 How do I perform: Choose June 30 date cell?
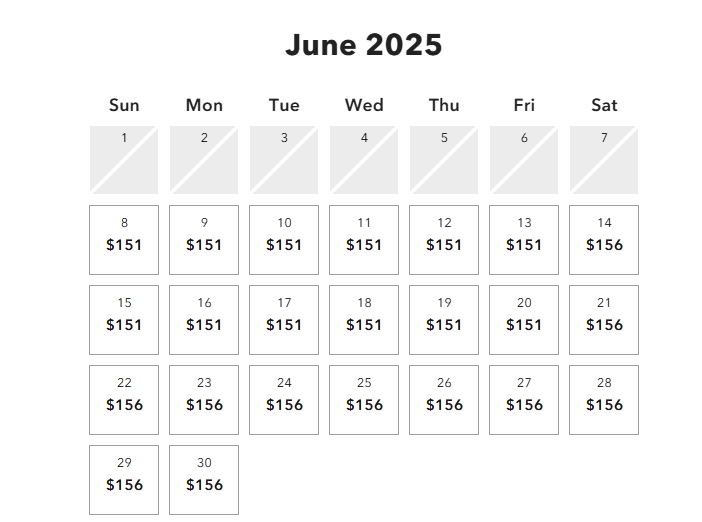click(204, 480)
